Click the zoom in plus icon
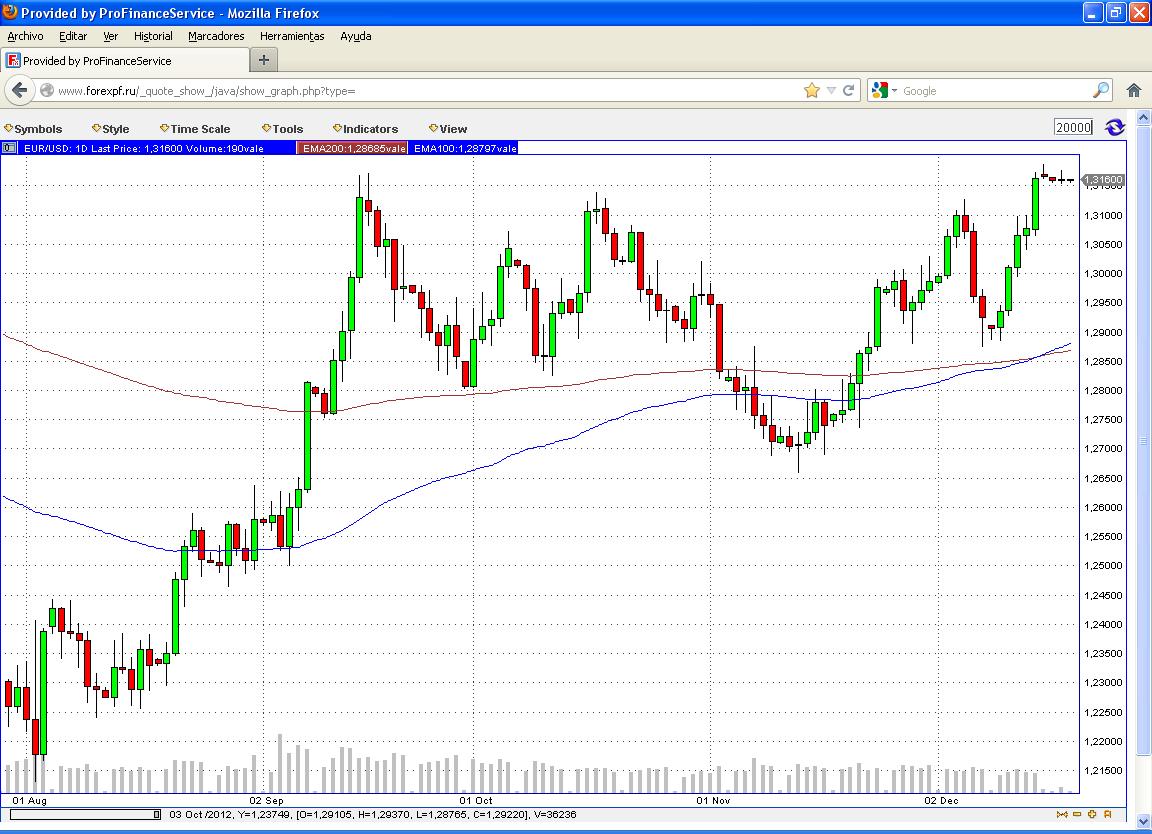 1092,814
